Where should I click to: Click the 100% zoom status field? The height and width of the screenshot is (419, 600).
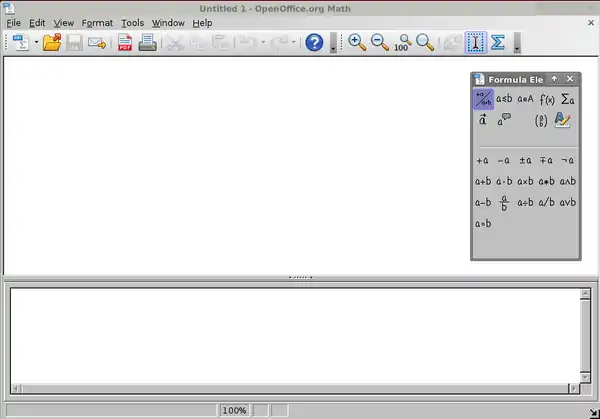click(234, 411)
